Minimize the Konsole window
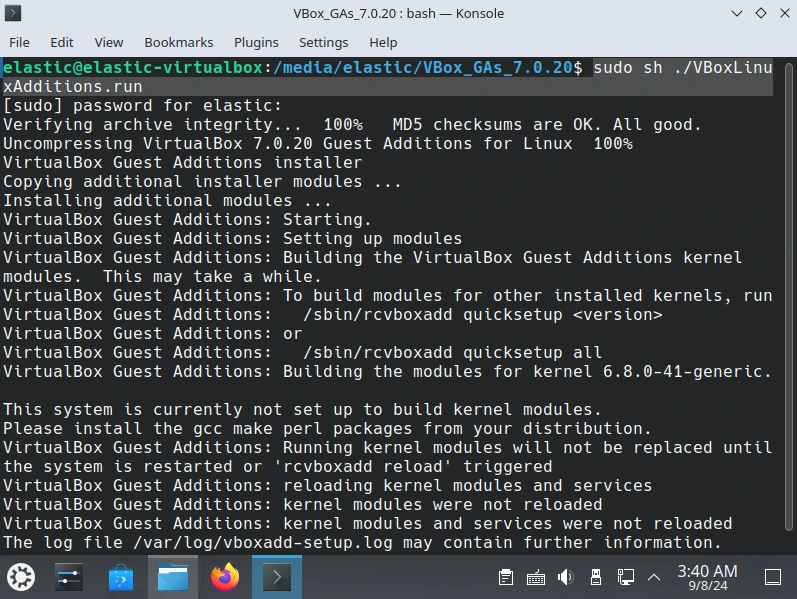This screenshot has height=599, width=797. click(737, 13)
